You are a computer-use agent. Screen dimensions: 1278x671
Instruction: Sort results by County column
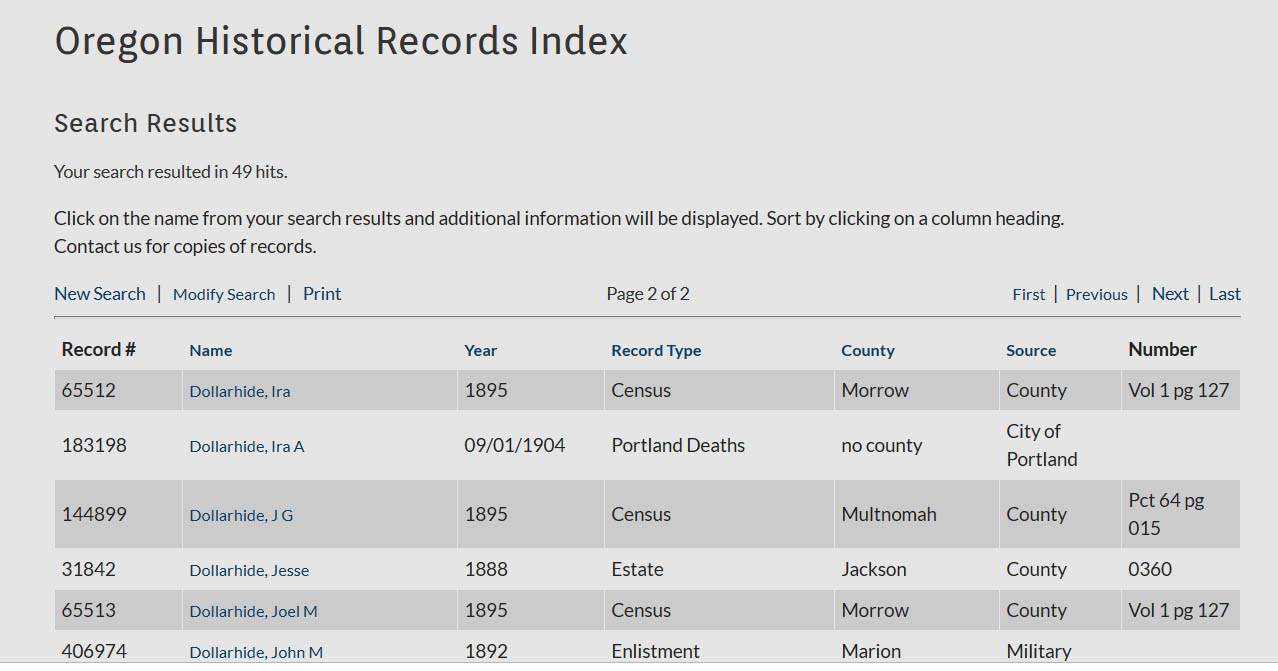click(x=867, y=351)
